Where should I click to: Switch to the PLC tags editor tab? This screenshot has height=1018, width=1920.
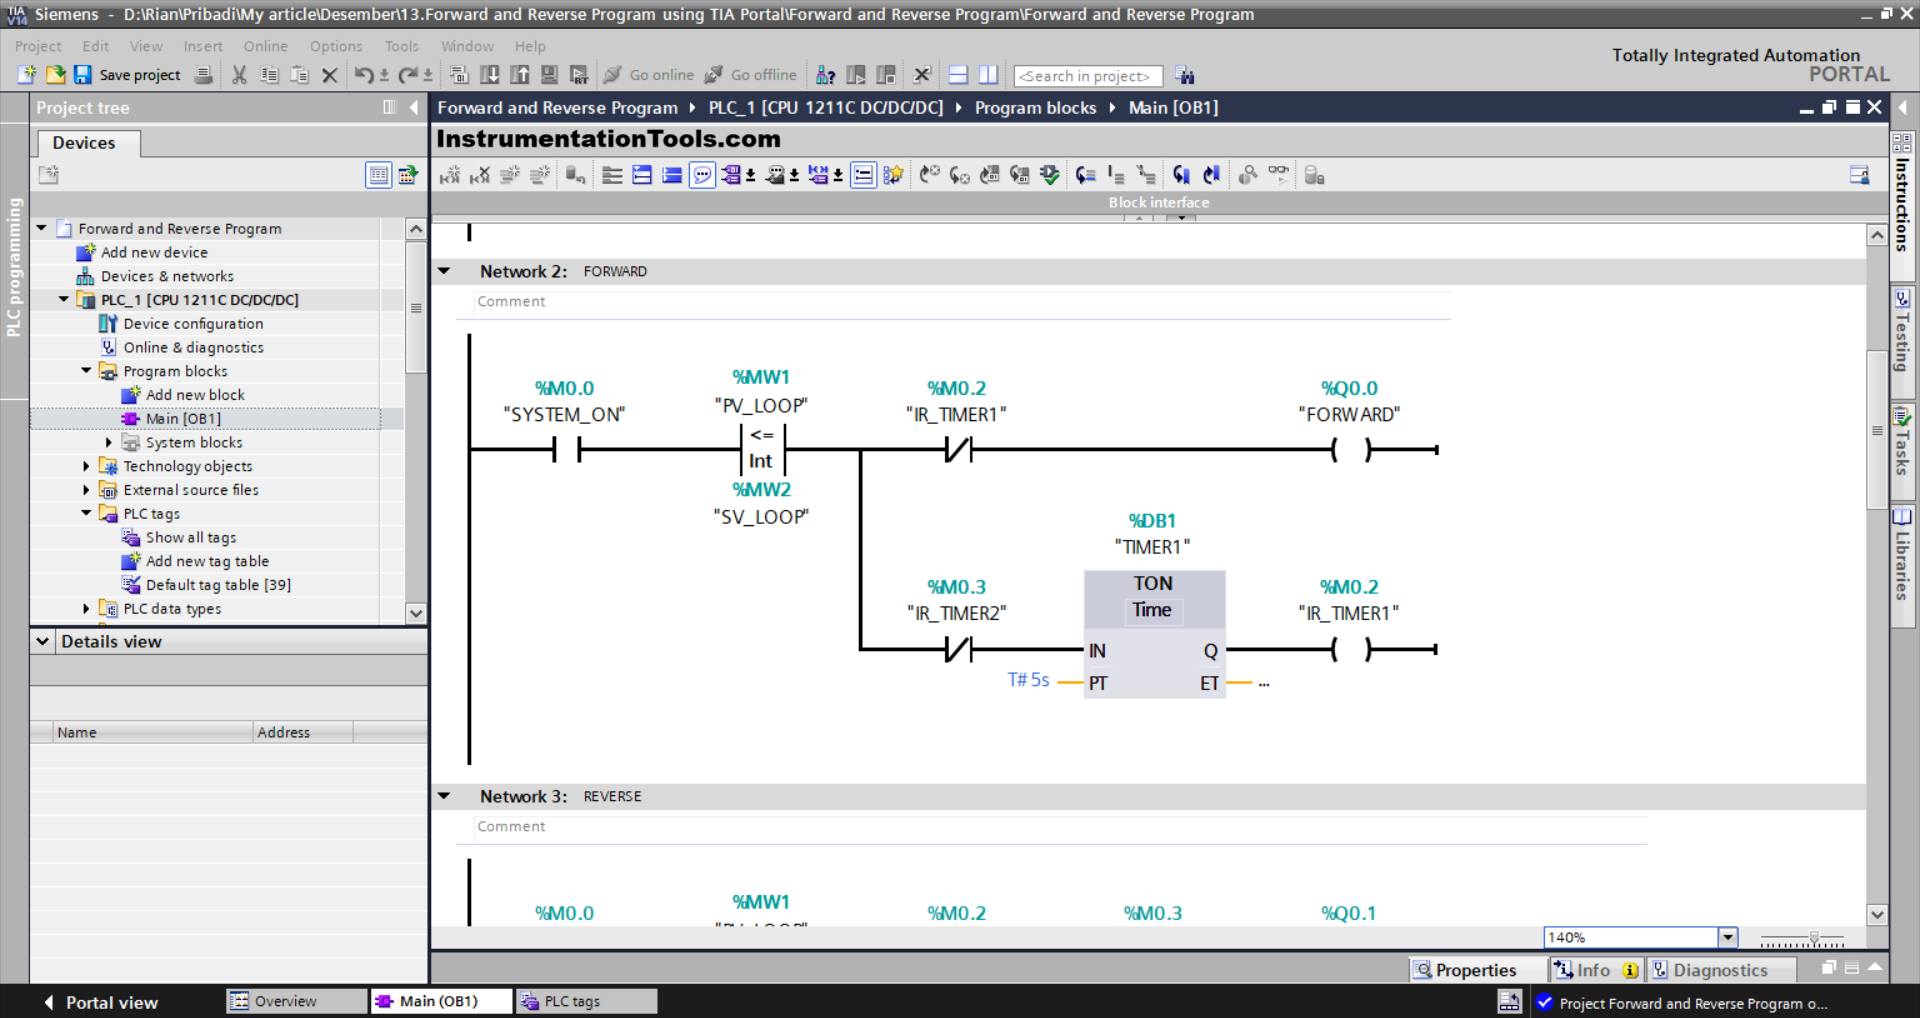click(587, 1001)
